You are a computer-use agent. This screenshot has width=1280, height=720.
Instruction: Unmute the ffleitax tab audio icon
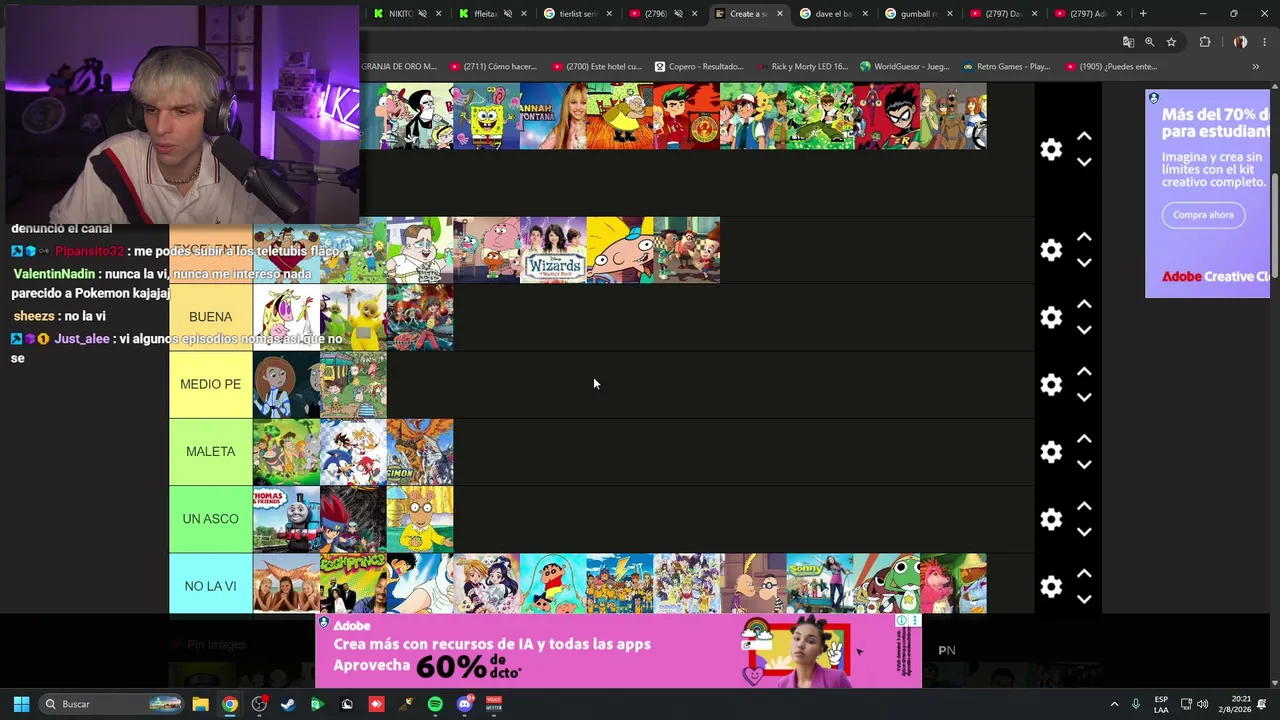tap(508, 14)
